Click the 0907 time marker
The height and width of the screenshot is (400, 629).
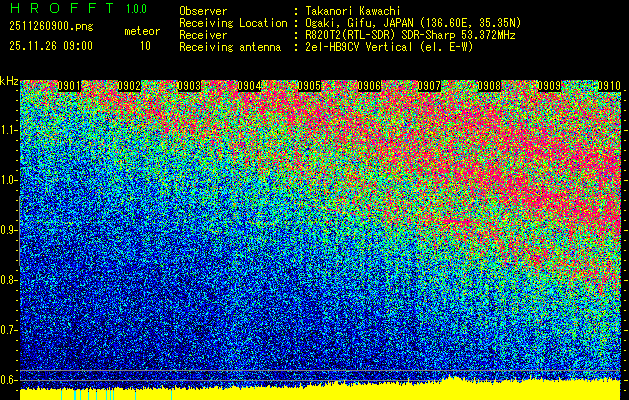[x=430, y=86]
